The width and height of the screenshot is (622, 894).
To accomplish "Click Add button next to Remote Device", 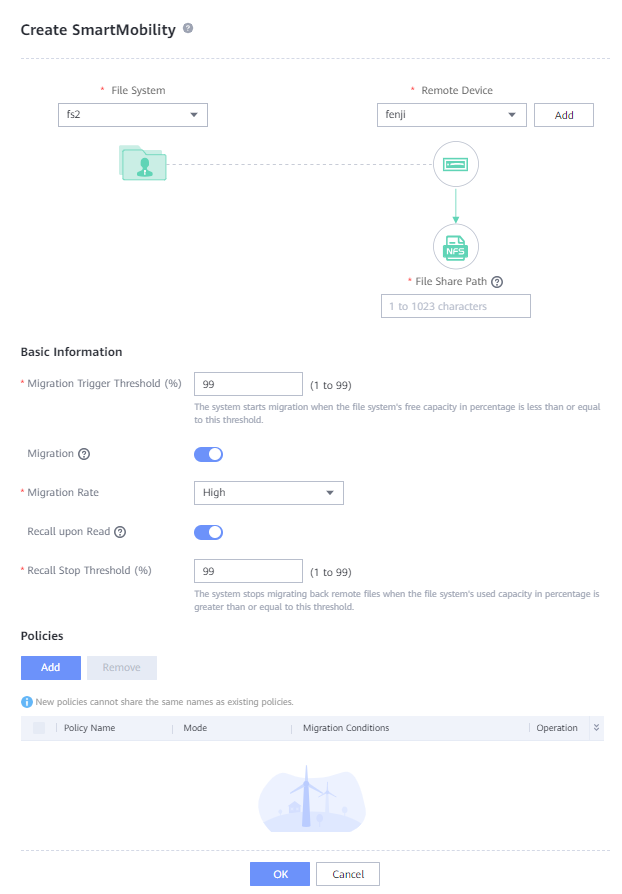I will (564, 115).
